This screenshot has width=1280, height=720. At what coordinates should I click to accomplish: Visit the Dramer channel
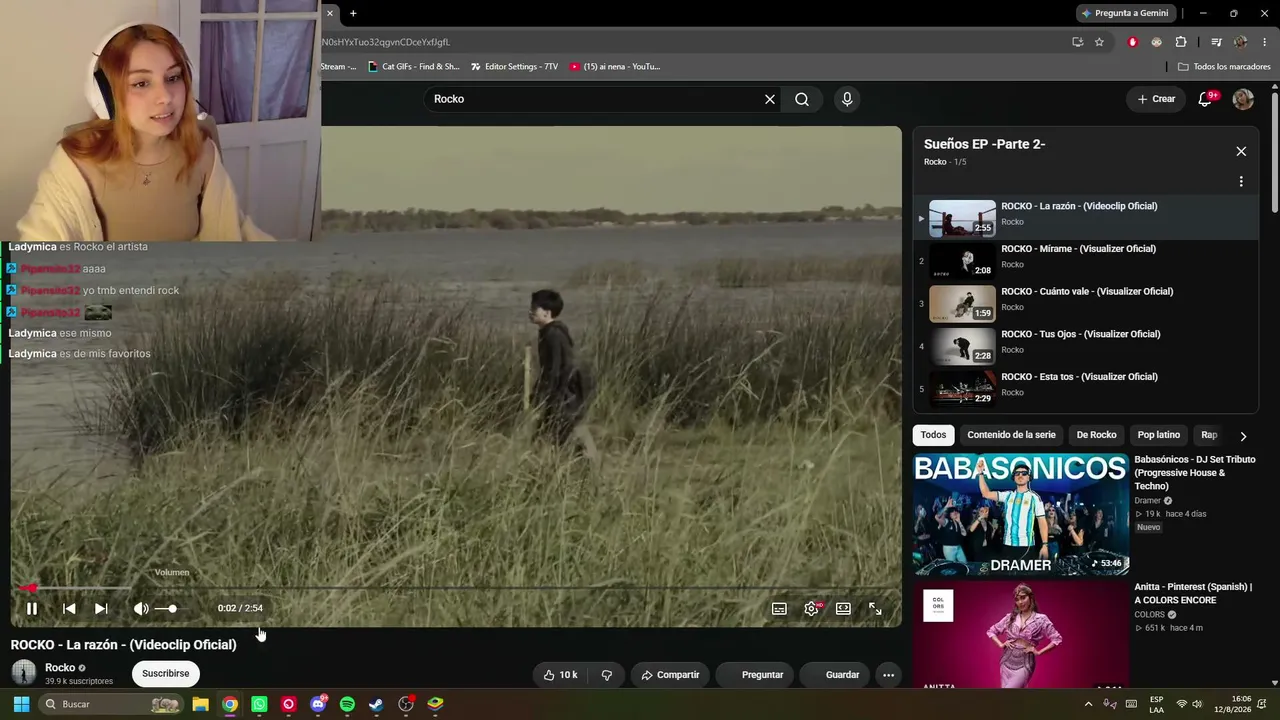pos(1147,501)
